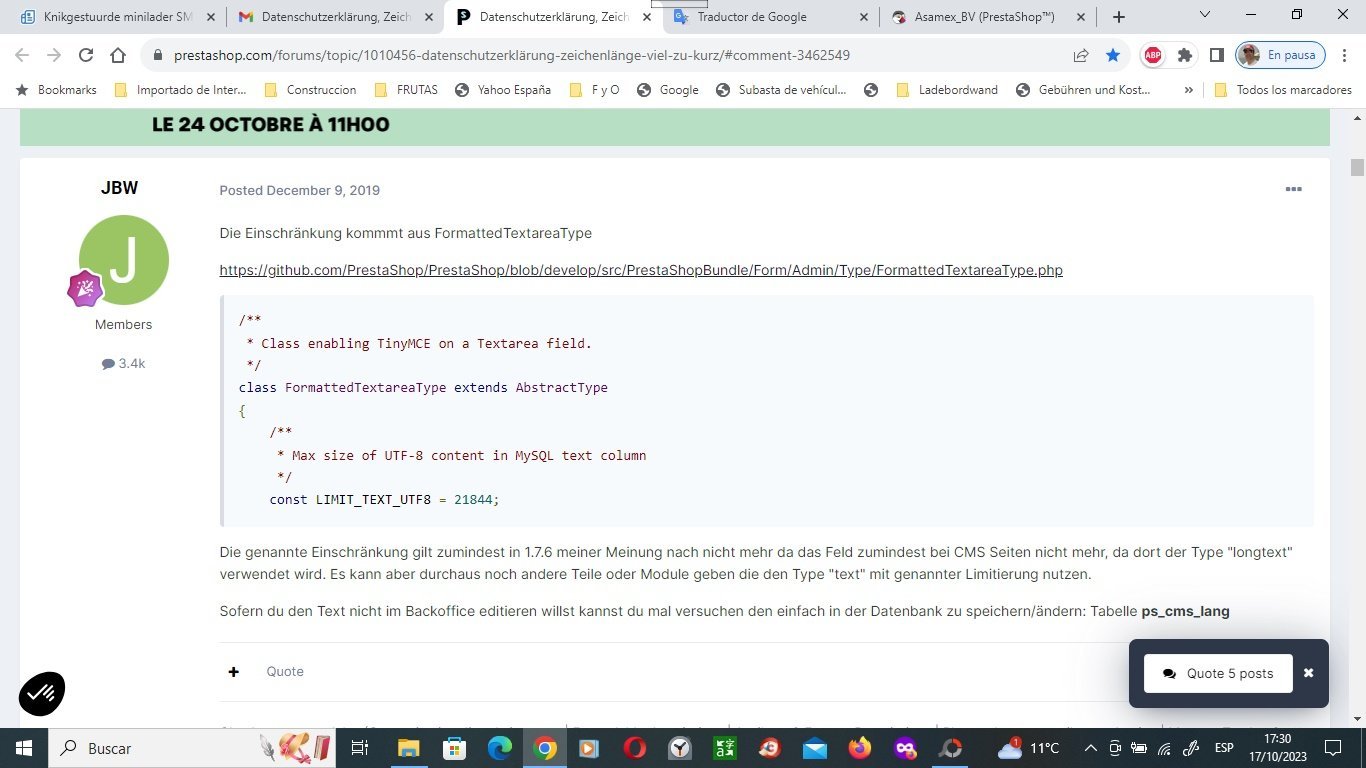Add this post to multi-quote with plus
This screenshot has height=768, width=1366.
(x=233, y=672)
